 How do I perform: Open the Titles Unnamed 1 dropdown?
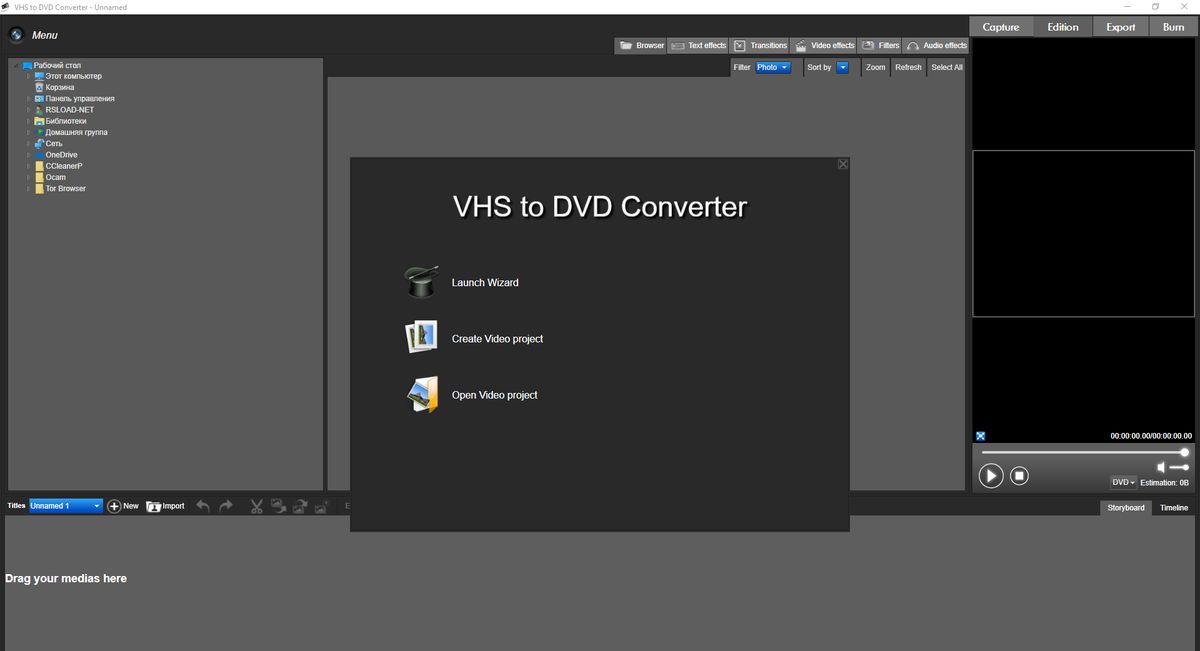(x=66, y=506)
